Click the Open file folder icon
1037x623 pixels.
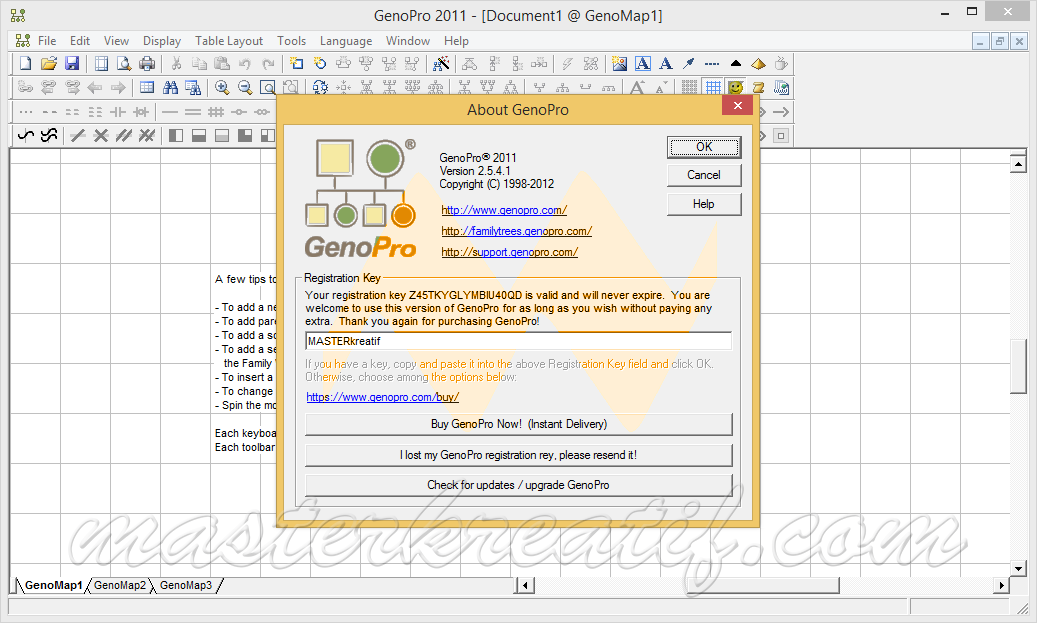click(48, 63)
